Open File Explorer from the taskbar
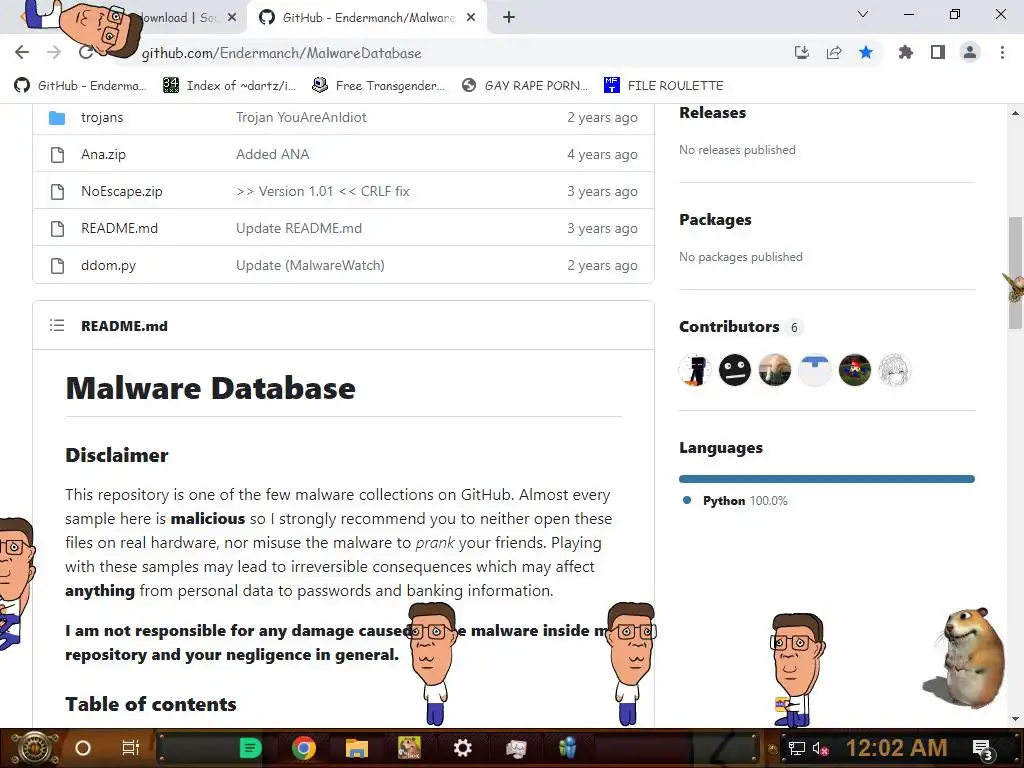 pyautogui.click(x=357, y=748)
